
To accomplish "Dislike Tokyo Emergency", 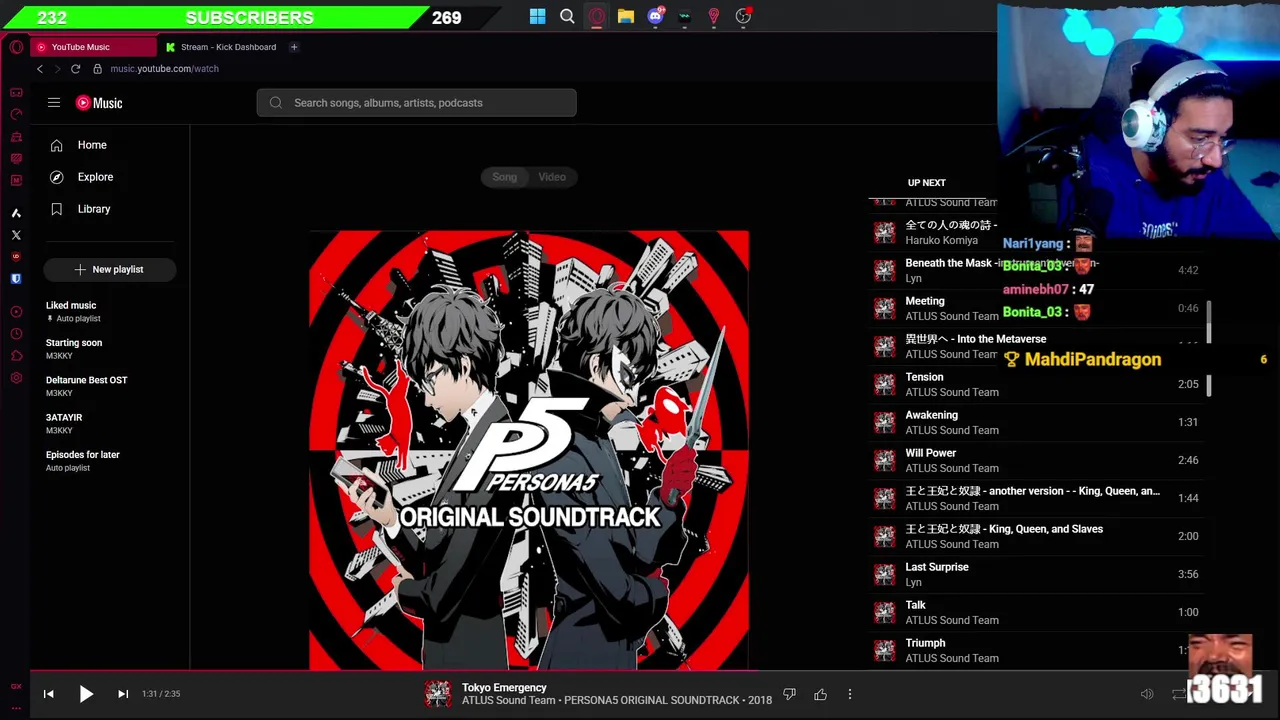I will [x=789, y=694].
